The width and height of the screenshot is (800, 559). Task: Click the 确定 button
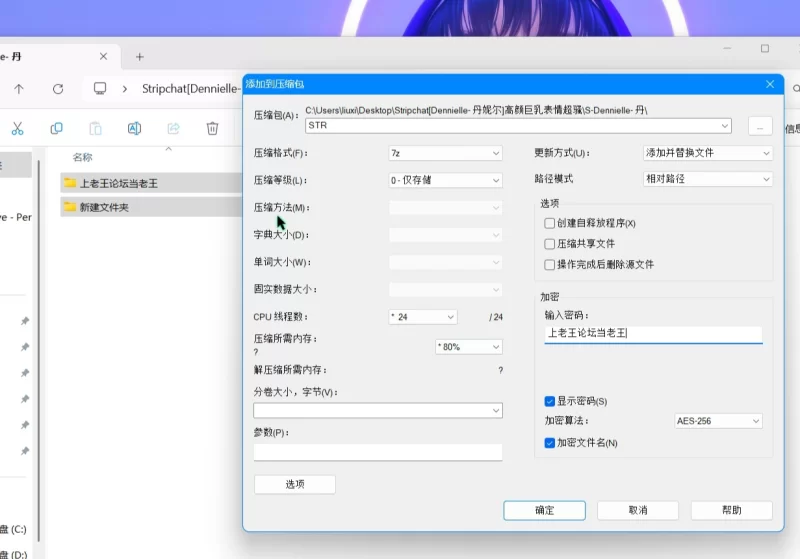tap(544, 510)
